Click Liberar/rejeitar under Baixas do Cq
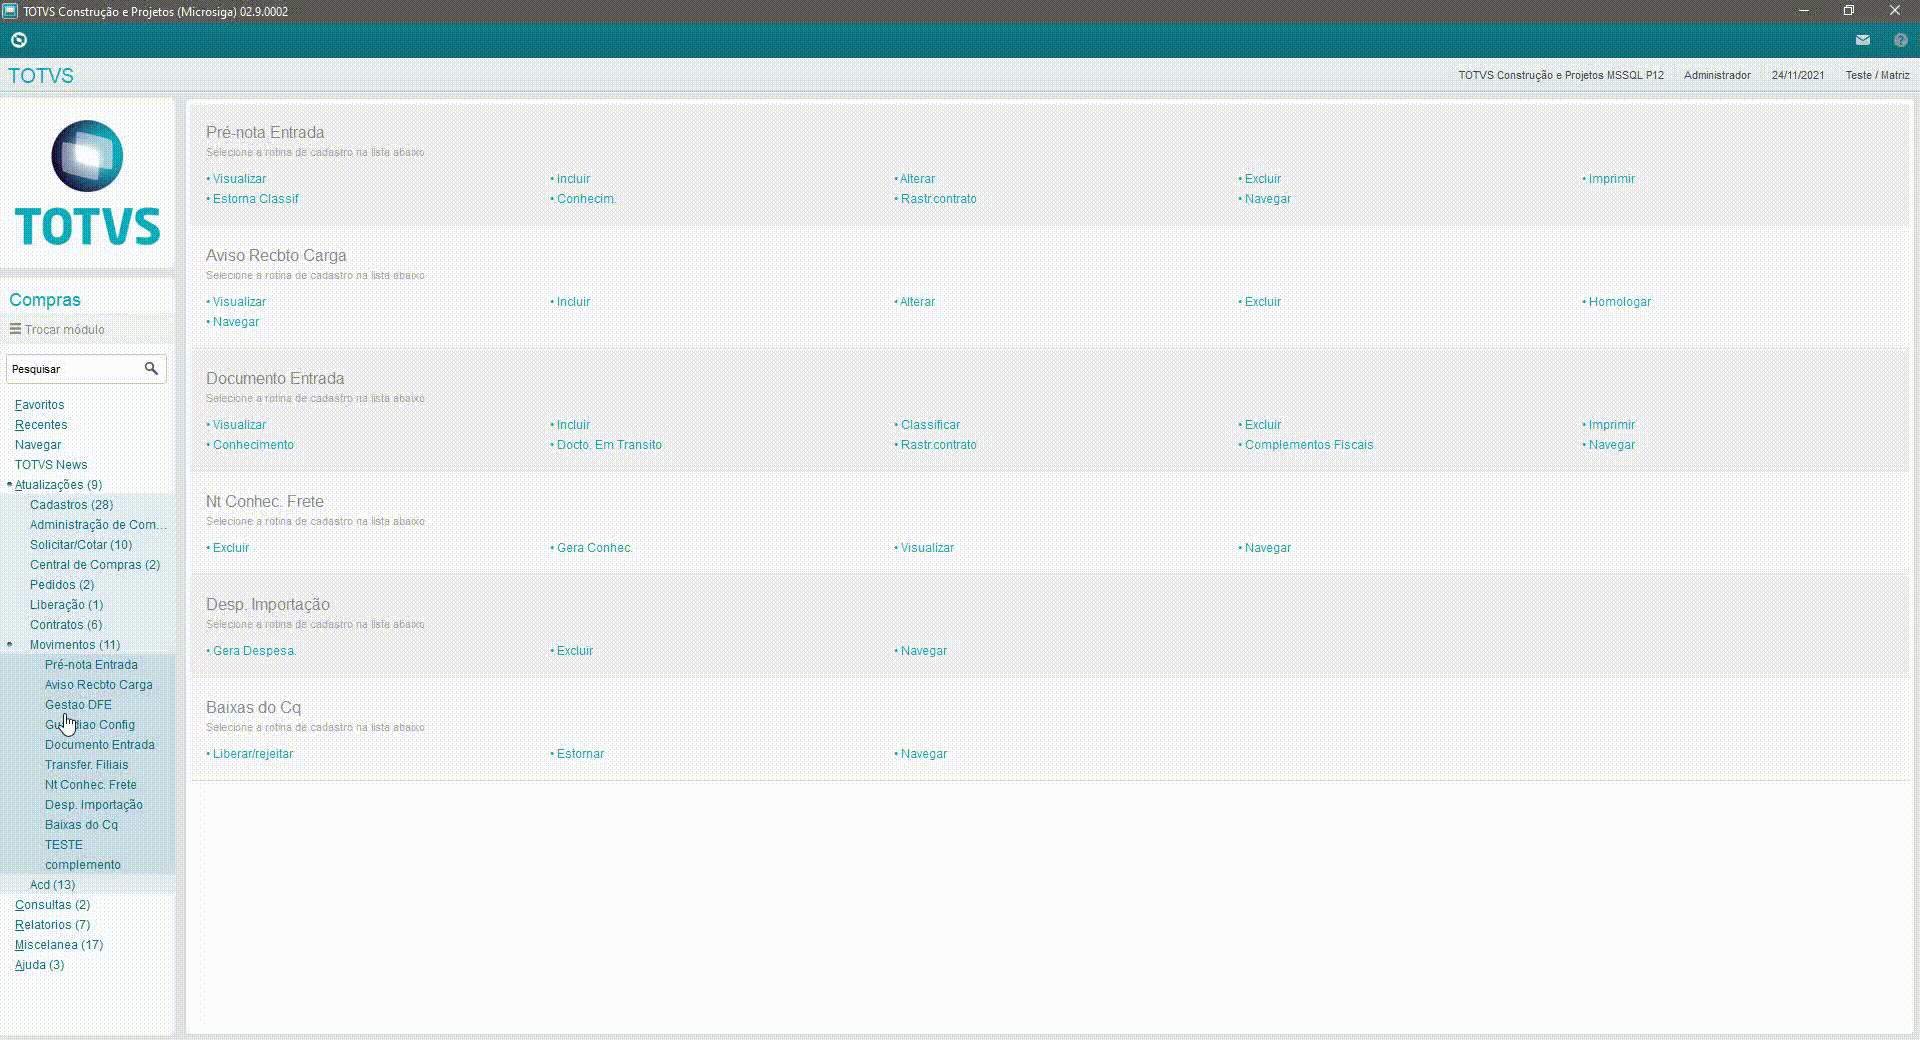The image size is (1920, 1040). [x=253, y=754]
